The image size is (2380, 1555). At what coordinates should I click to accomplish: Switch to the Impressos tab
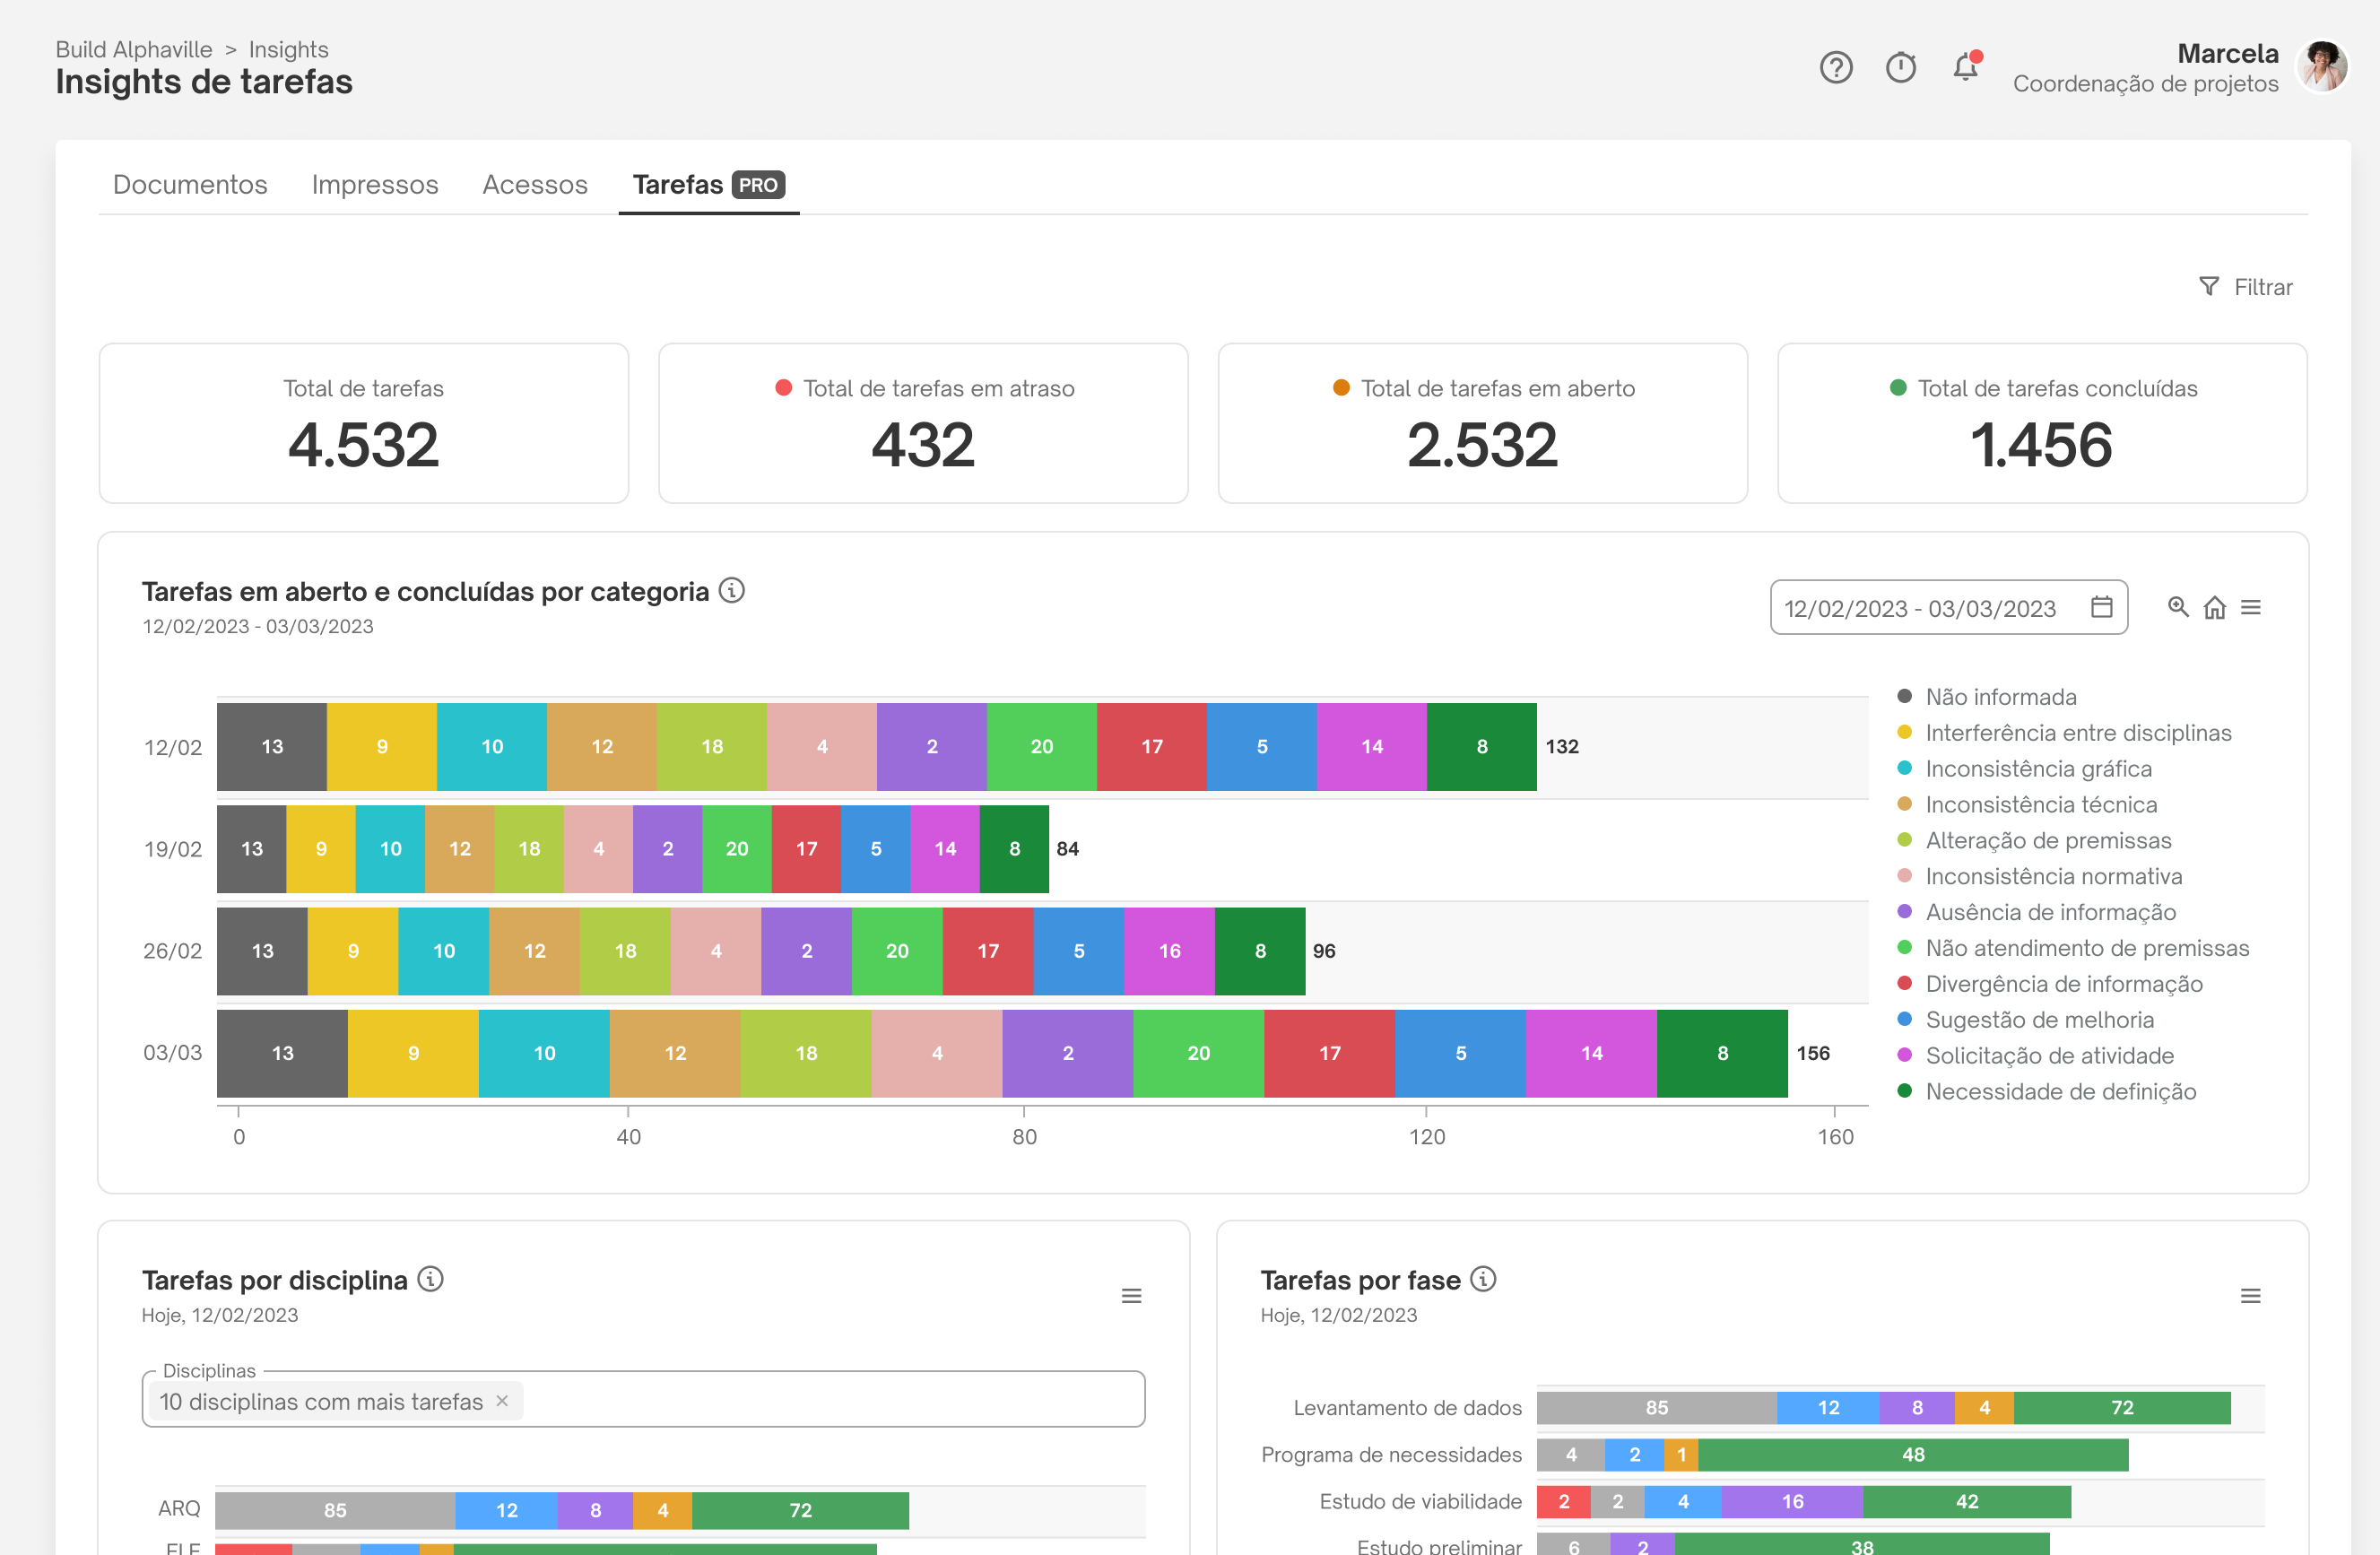click(375, 185)
